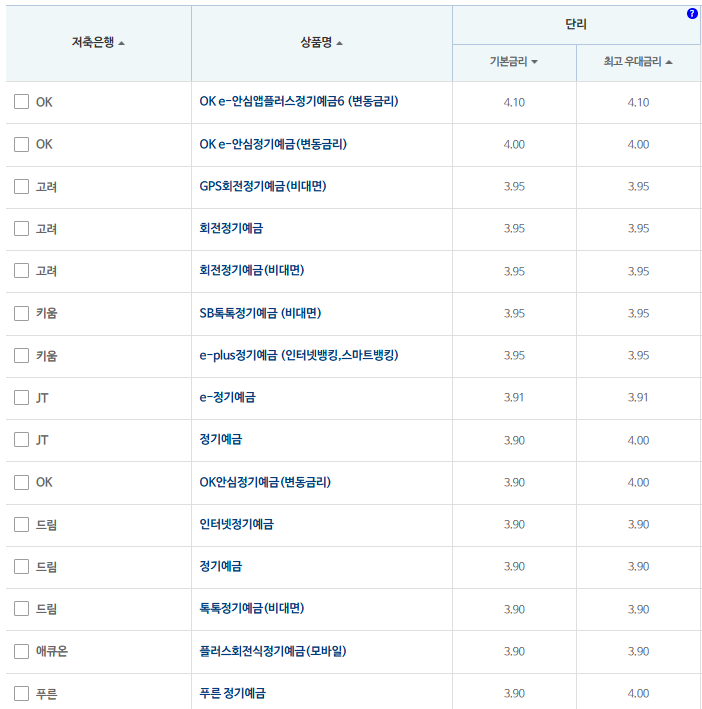Screen dimensions: 702x709
Task: Click bank name JT in e-정기예금 row
Action: coord(42,398)
